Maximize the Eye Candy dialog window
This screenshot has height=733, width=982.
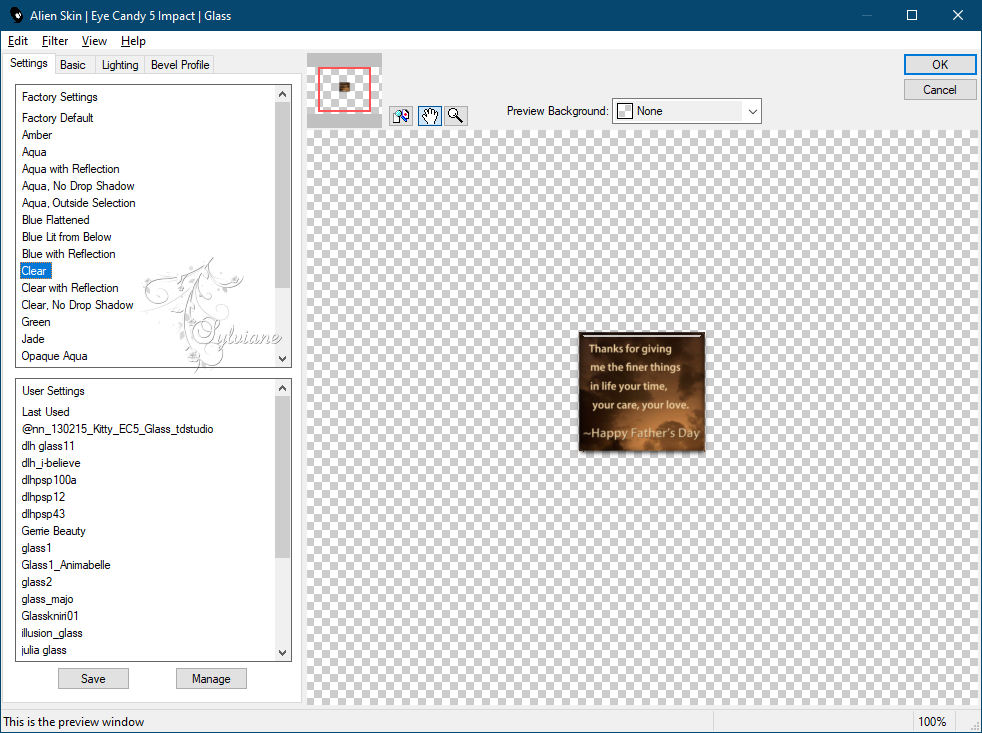coord(912,15)
